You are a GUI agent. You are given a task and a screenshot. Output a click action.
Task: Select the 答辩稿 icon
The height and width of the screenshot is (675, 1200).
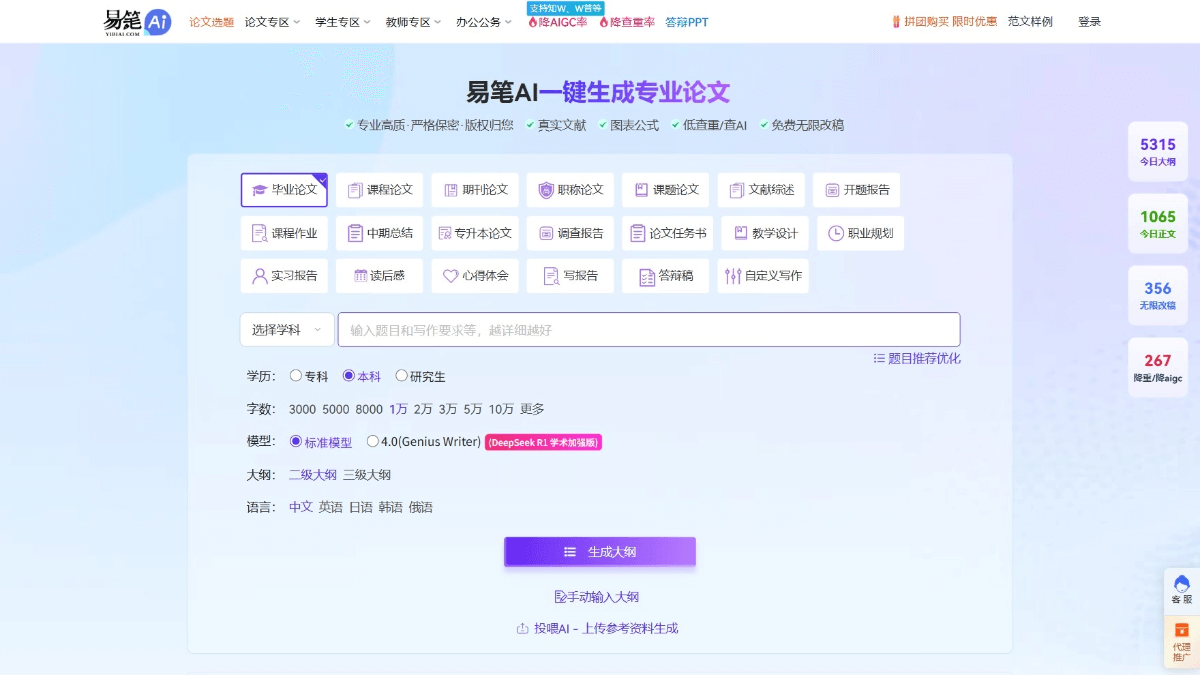(x=646, y=276)
